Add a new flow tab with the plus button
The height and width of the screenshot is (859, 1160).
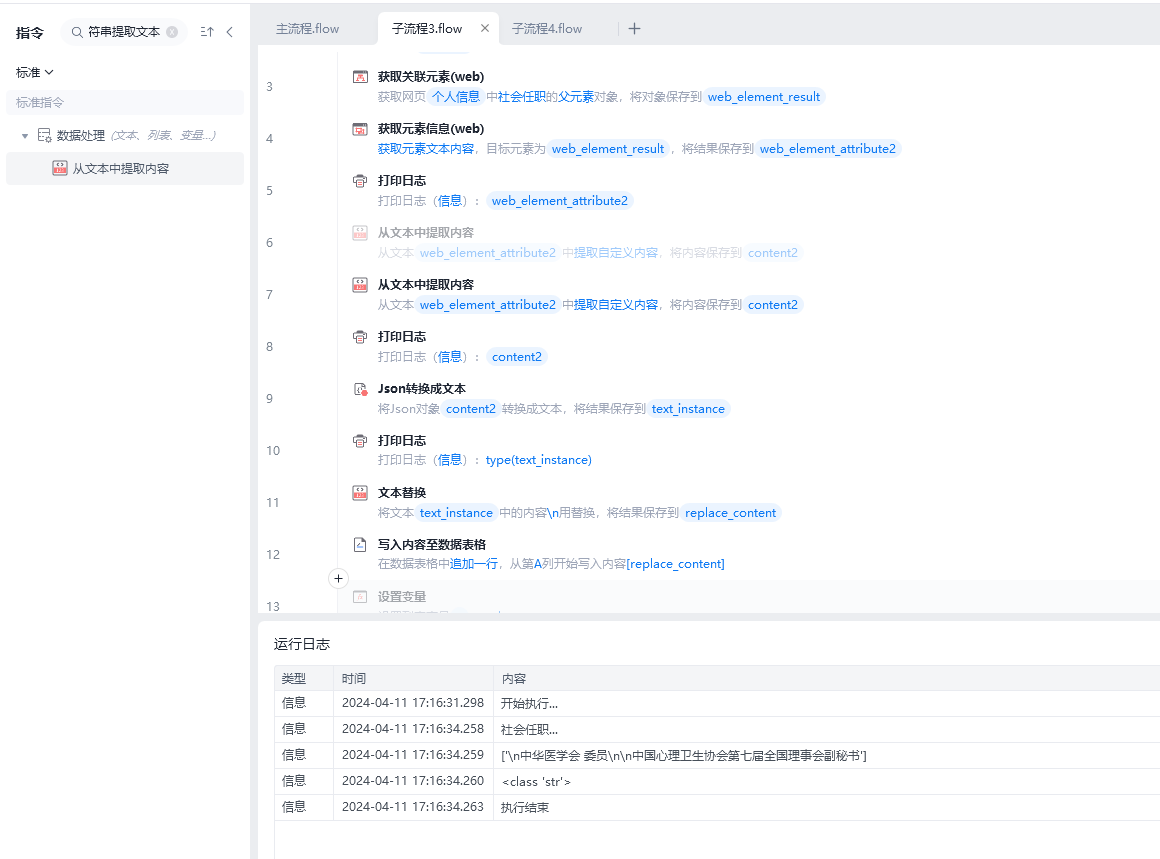[x=634, y=29]
